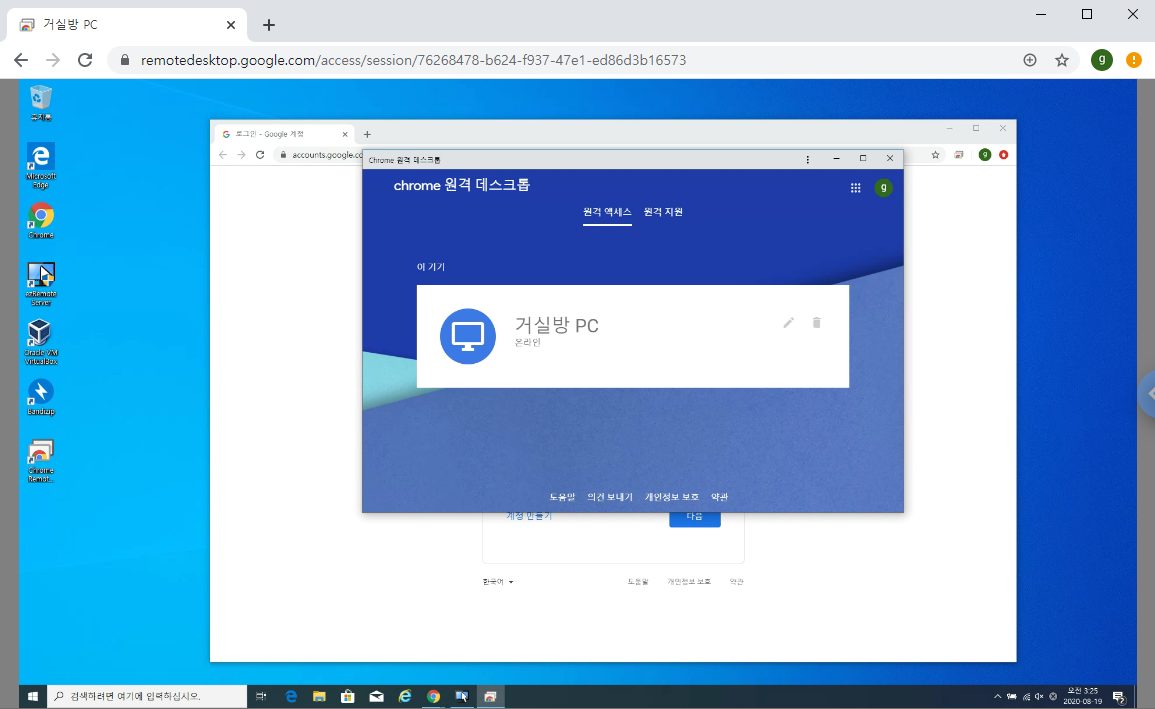Open Chrome from the remote taskbar
Viewport: 1155px width, 709px height.
(433, 696)
